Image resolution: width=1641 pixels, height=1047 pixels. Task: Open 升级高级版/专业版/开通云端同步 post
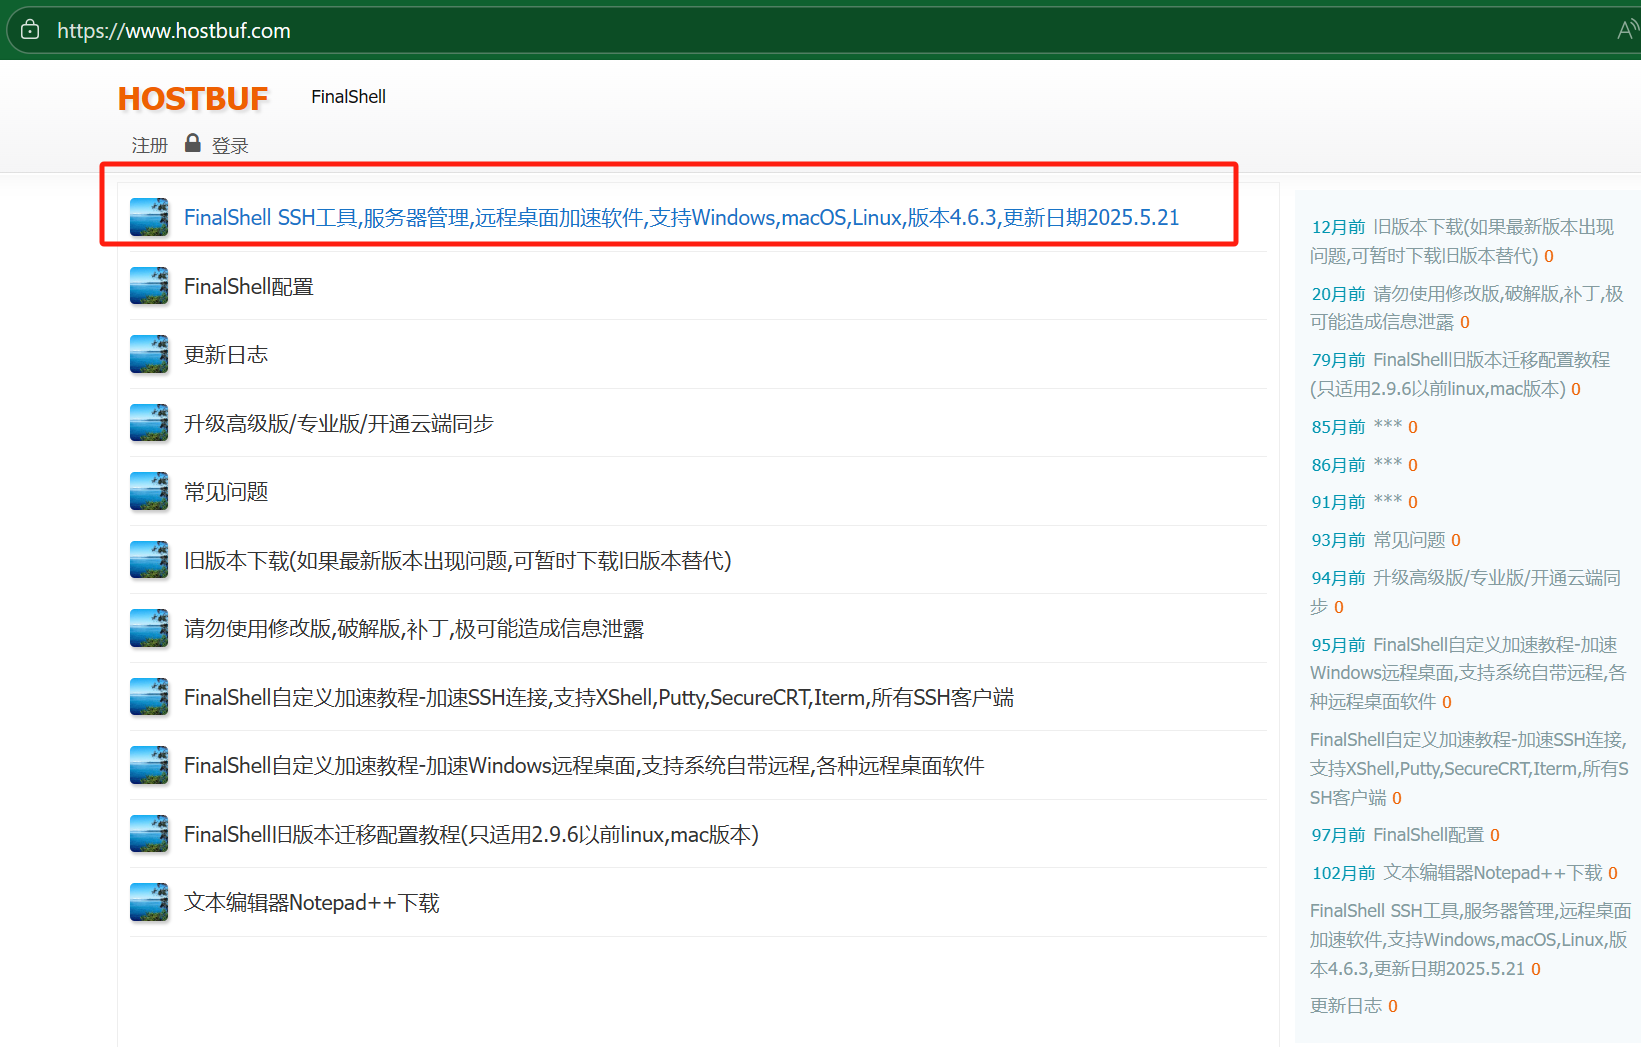point(339,424)
